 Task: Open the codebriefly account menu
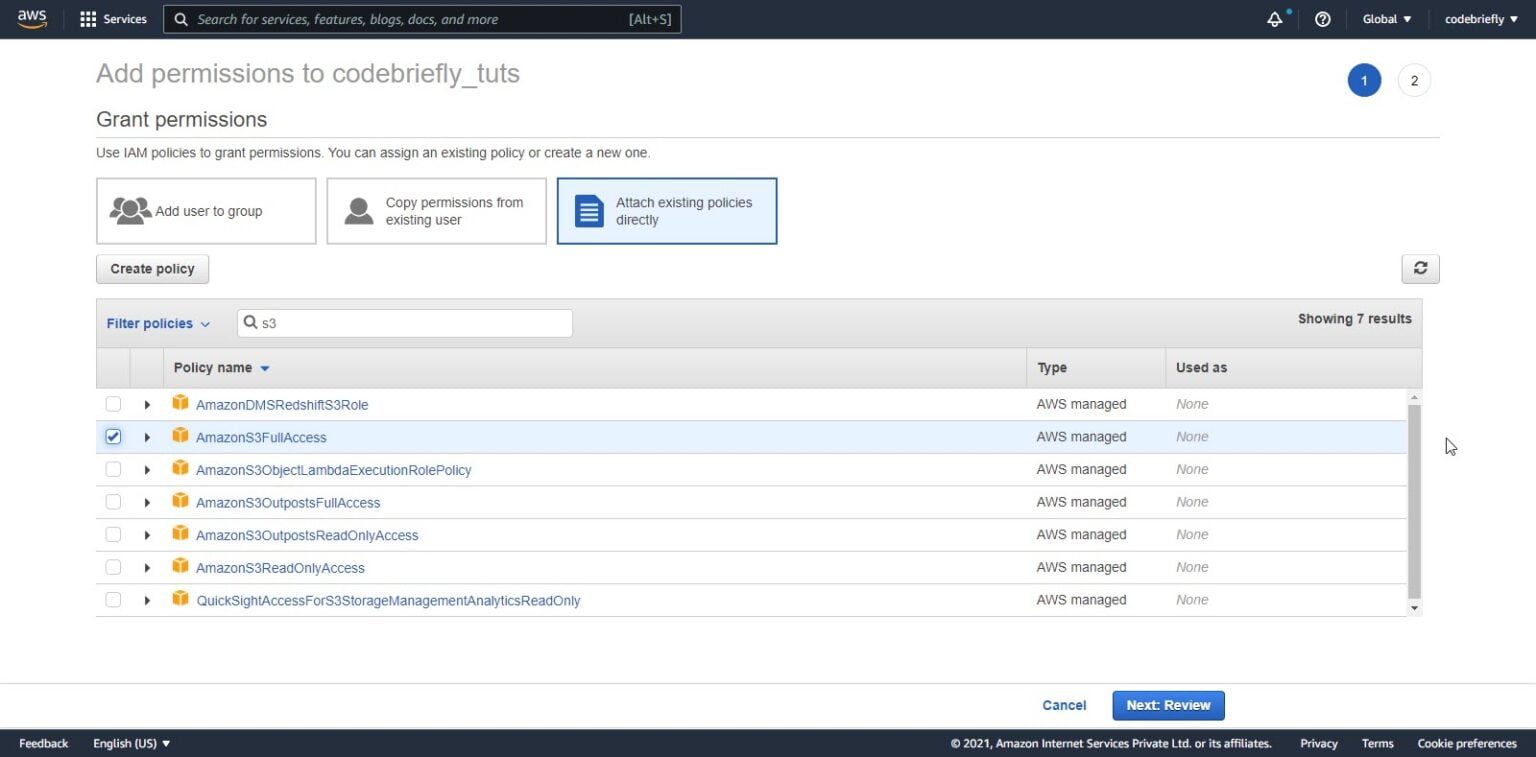click(1480, 19)
